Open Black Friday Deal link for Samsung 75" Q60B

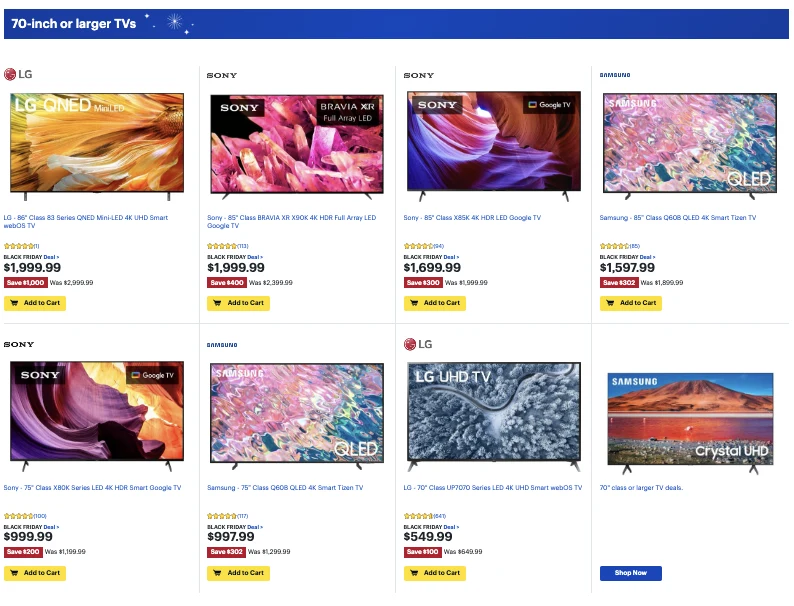coord(255,527)
